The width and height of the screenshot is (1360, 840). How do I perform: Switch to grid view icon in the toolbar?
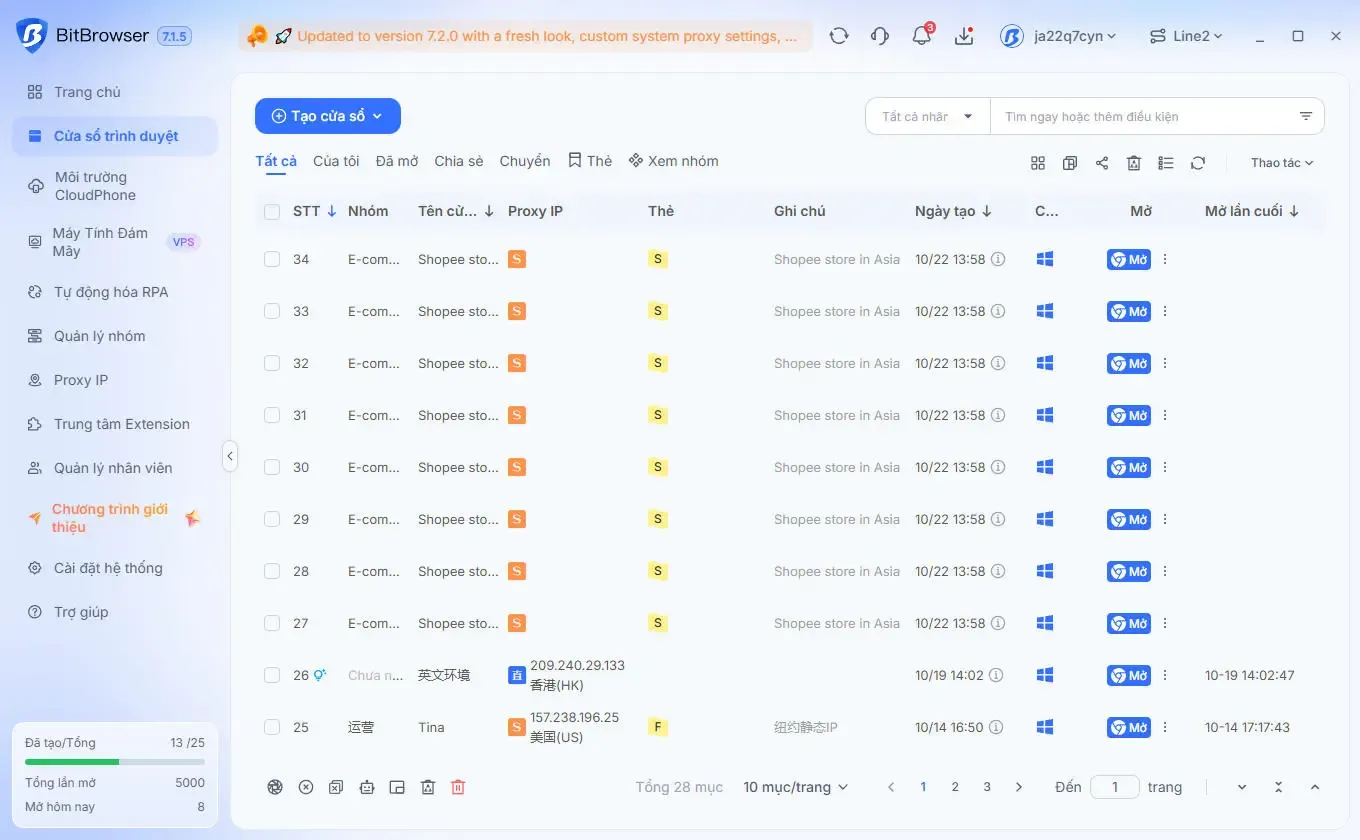click(x=1038, y=163)
